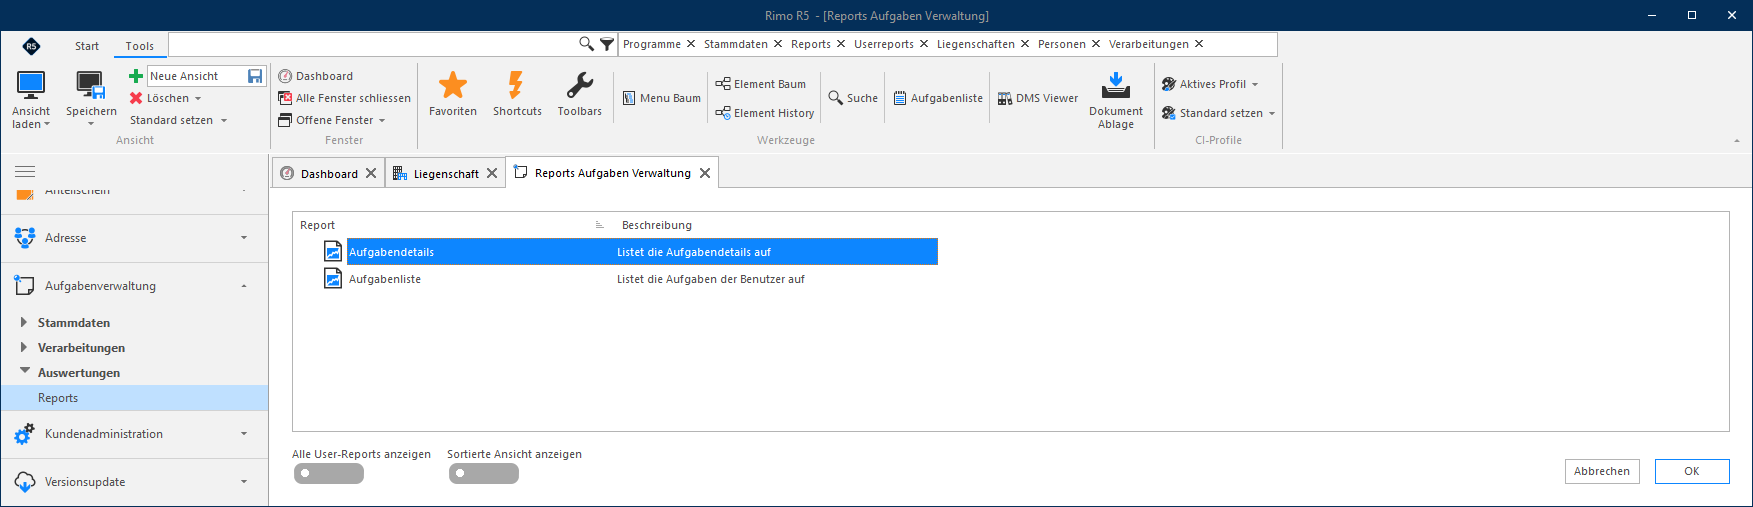Expand the Verarbeitungen tree node

[x=24, y=347]
